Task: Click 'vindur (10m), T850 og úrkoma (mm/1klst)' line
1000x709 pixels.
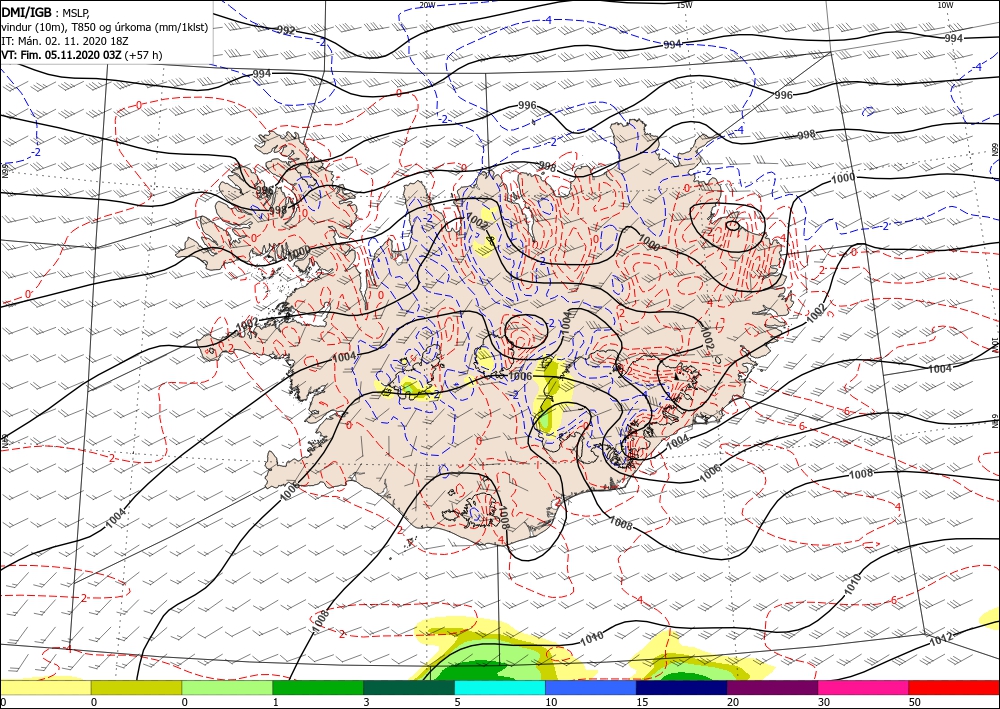Action: point(105,27)
